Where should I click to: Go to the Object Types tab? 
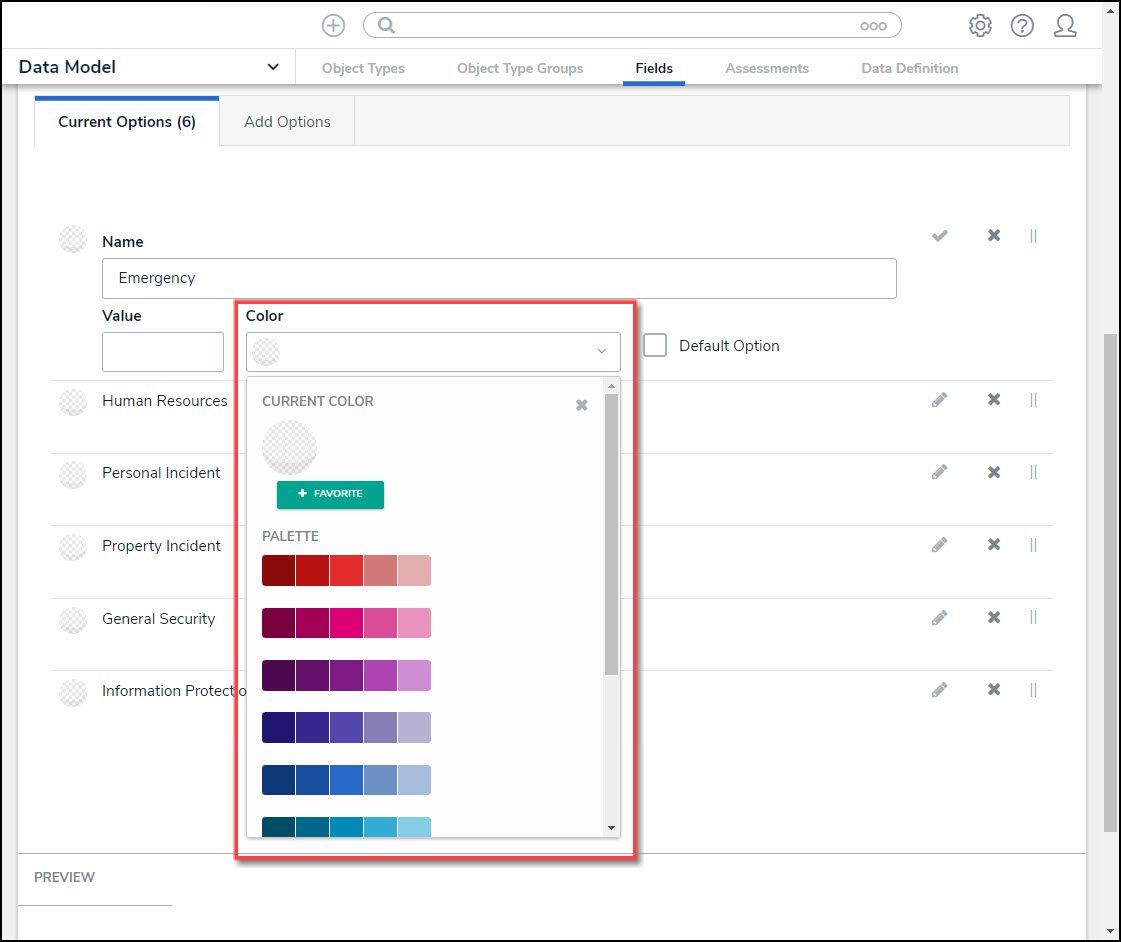click(363, 68)
